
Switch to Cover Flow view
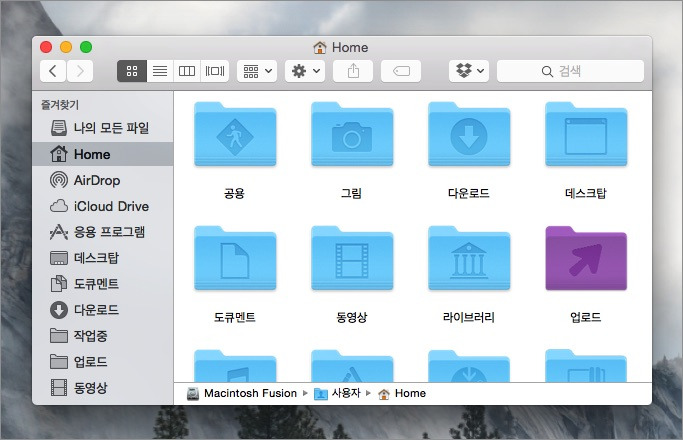[x=215, y=71]
